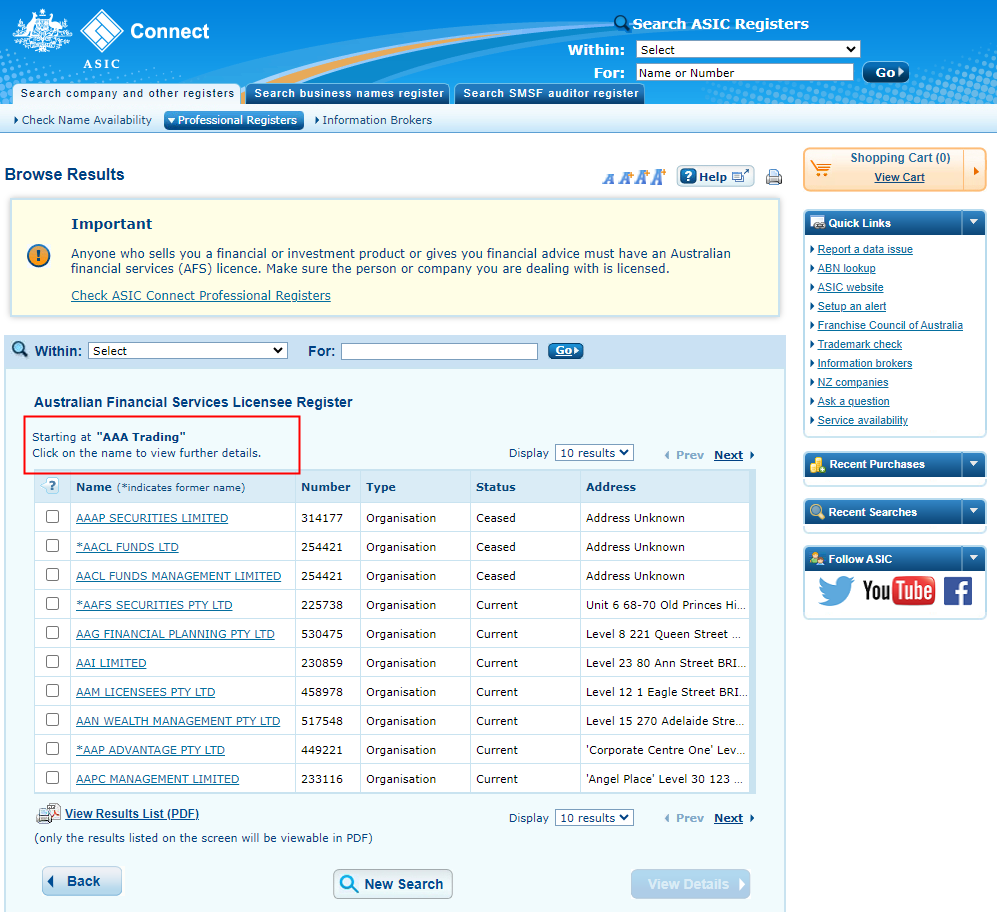Click the magnifier icon beside the Within filter
The image size is (997, 912).
[x=20, y=349]
